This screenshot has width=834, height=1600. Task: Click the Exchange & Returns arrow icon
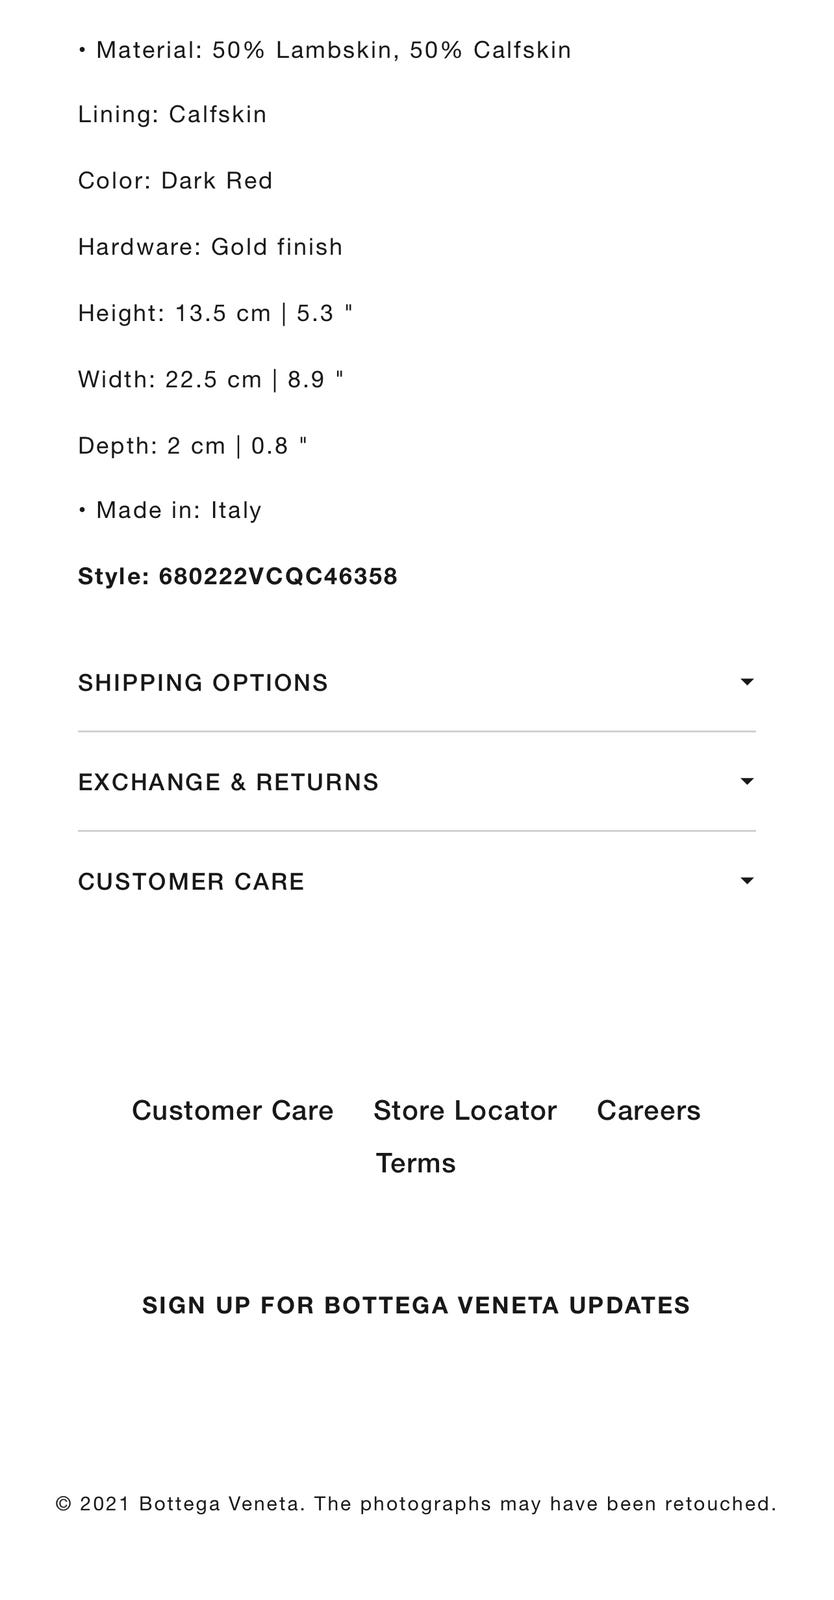746,781
